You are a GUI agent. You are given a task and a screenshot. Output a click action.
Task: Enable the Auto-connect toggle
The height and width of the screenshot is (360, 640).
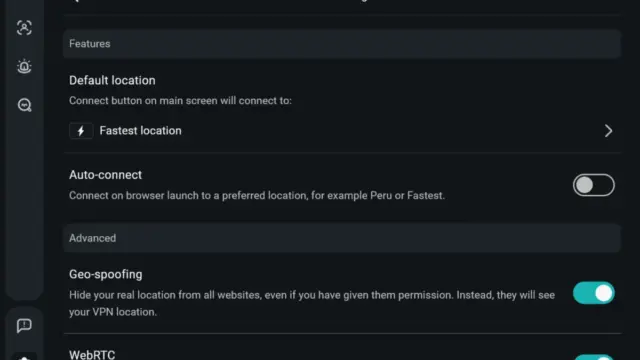[593, 185]
